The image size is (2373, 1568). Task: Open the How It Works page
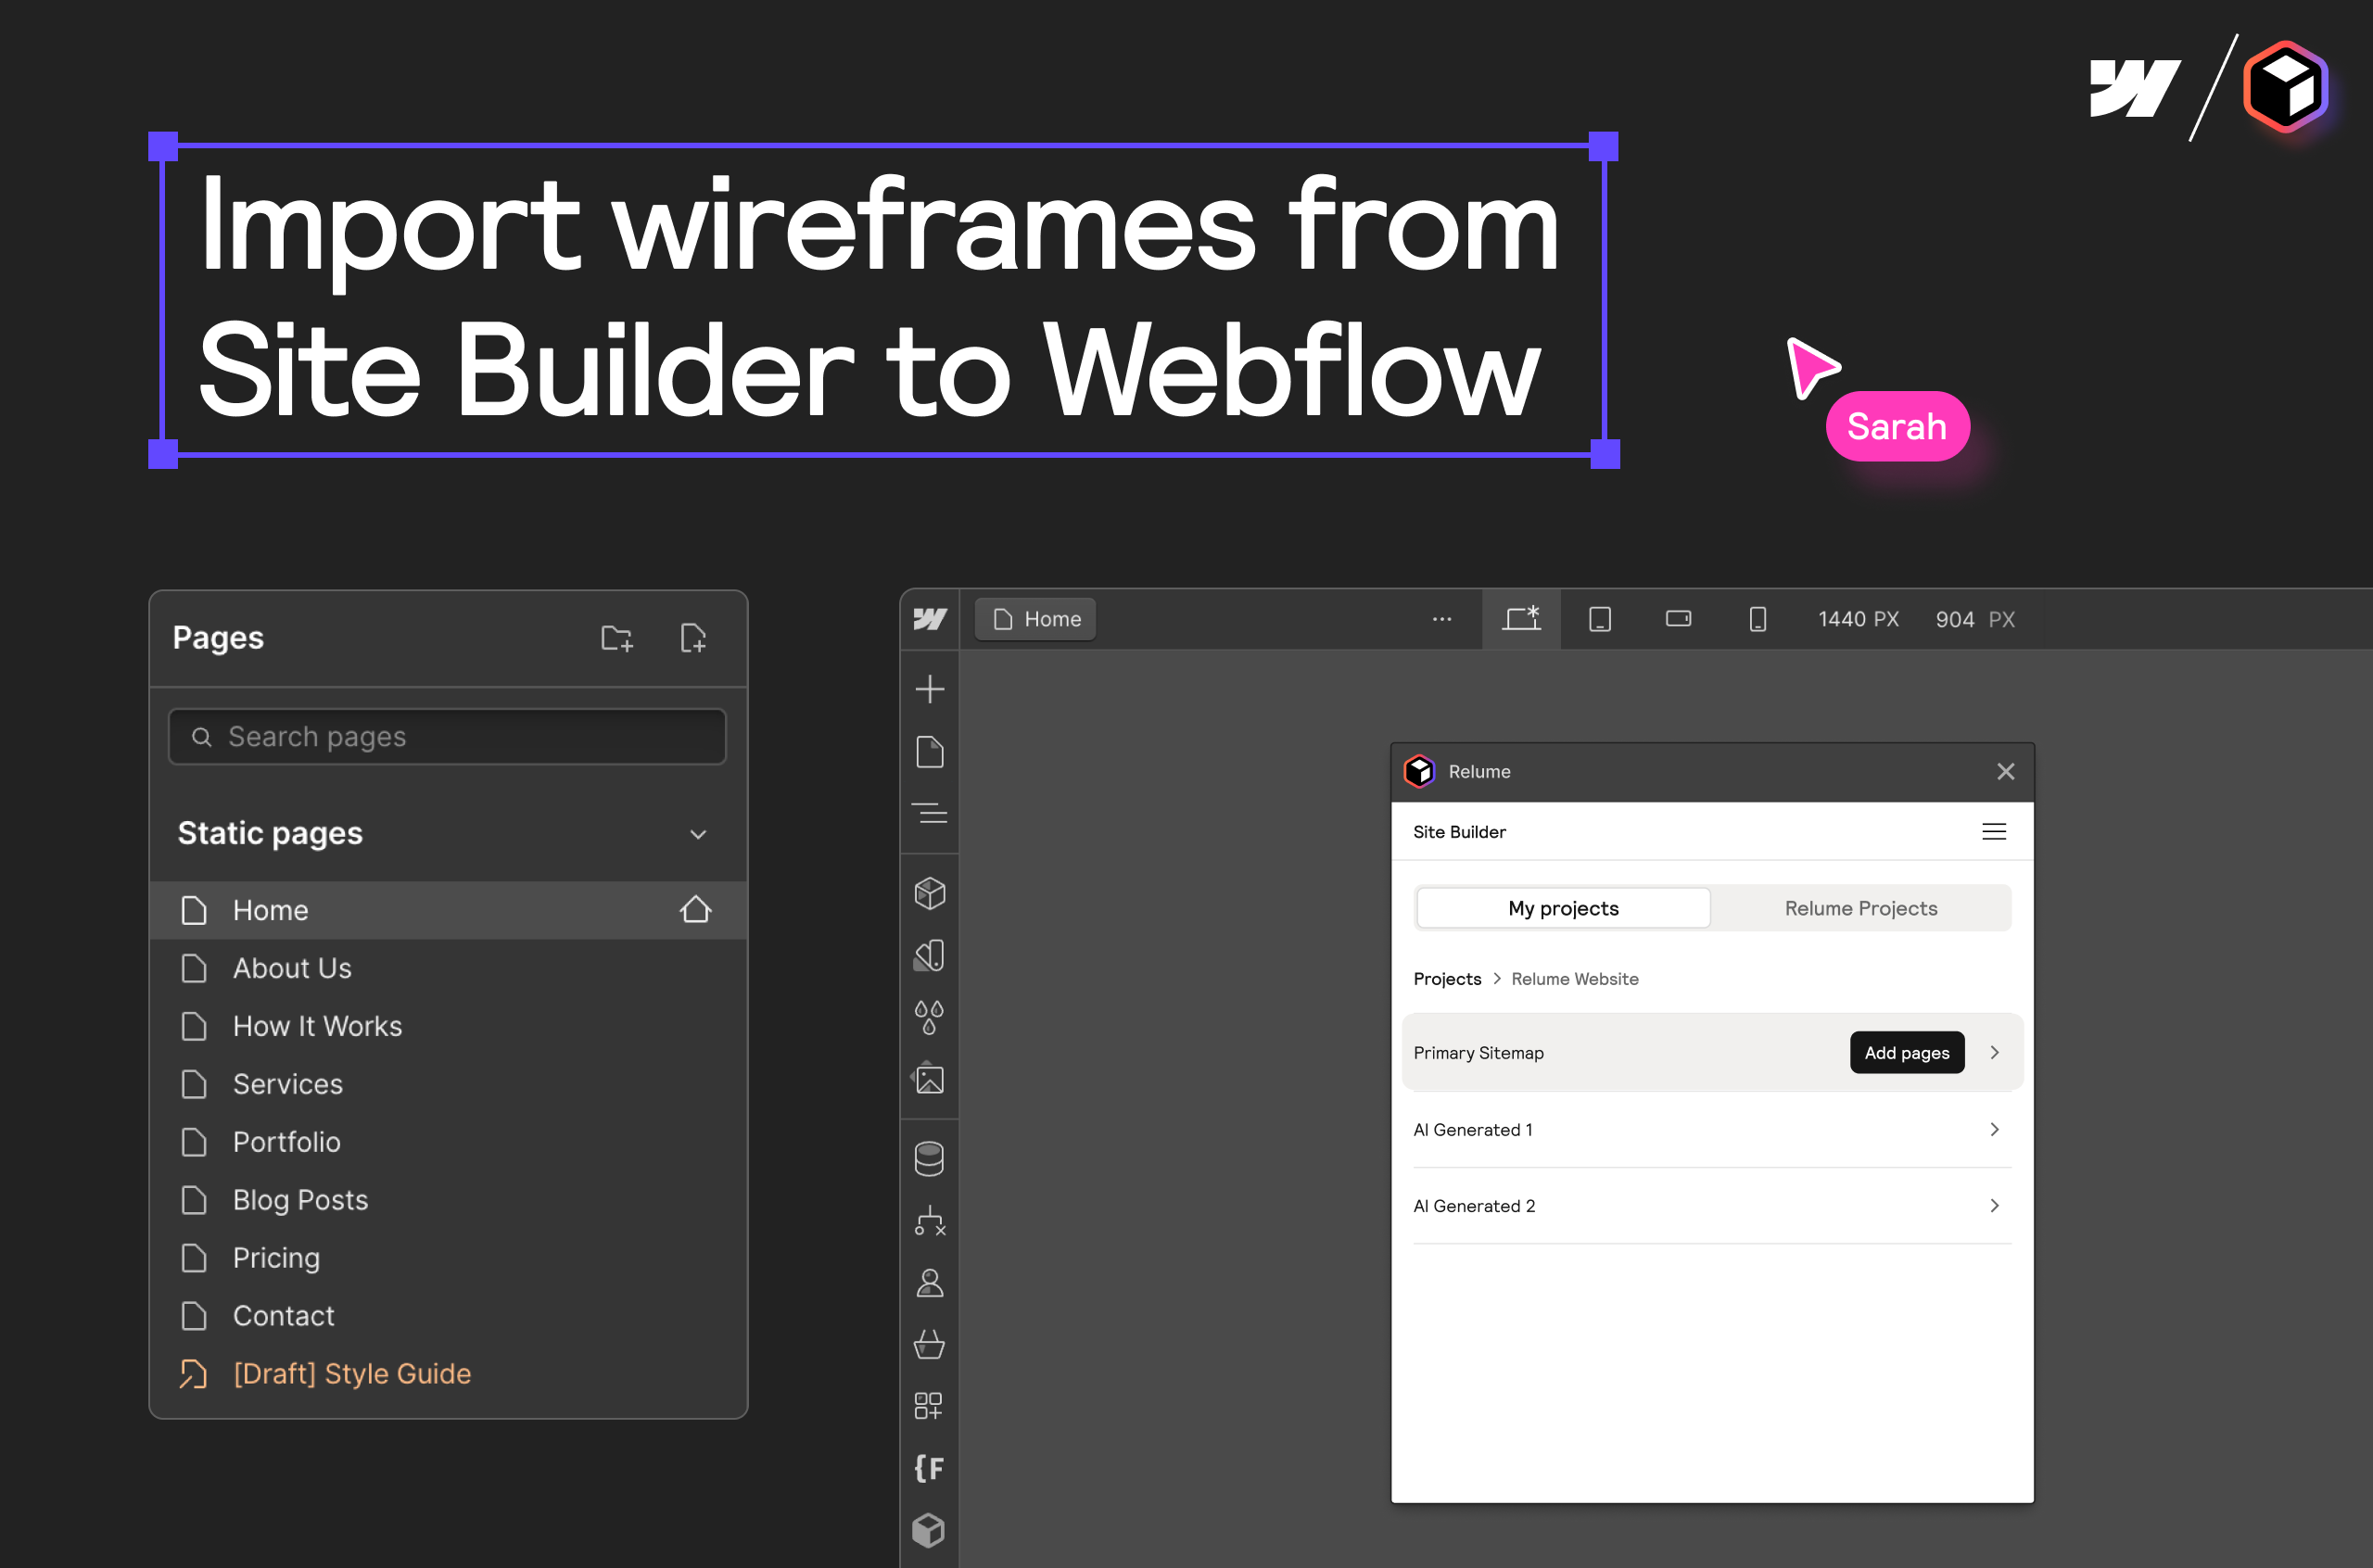click(x=448, y=1026)
